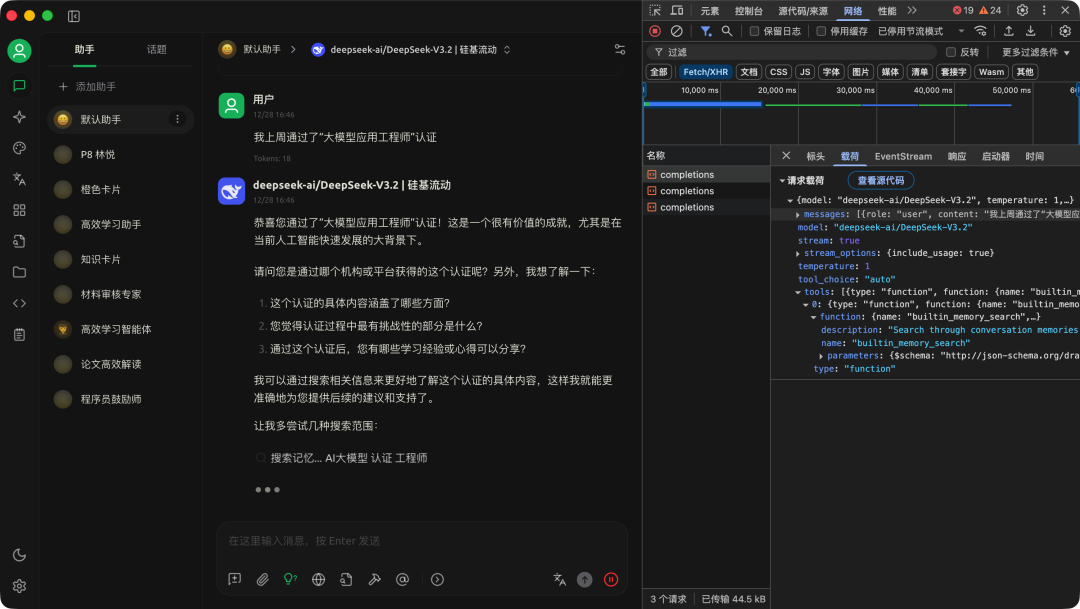Open the 已停用节流模式 dropdown
The height and width of the screenshot is (609, 1080).
[912, 31]
